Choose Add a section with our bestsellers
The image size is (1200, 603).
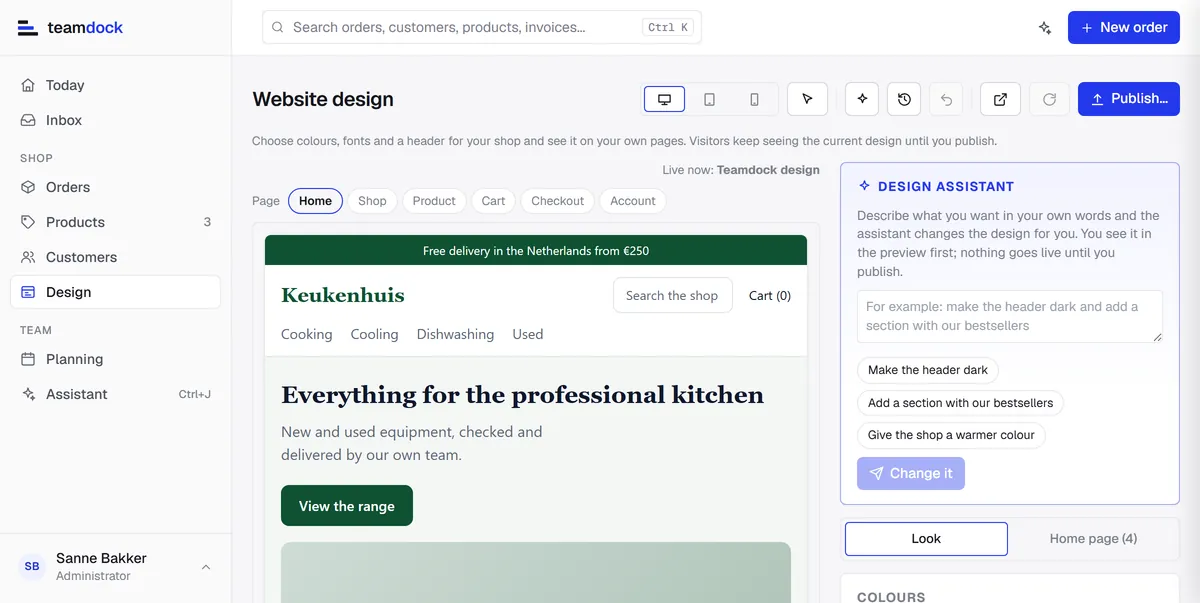point(960,403)
